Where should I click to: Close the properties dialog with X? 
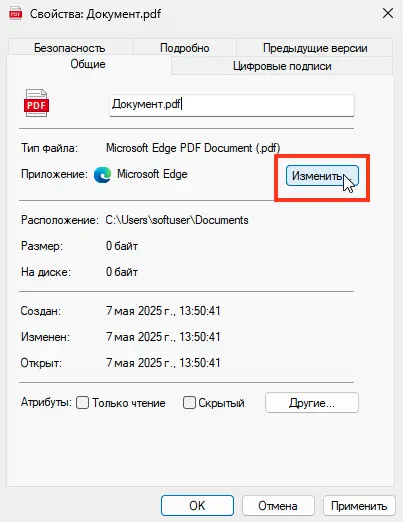[x=388, y=14]
